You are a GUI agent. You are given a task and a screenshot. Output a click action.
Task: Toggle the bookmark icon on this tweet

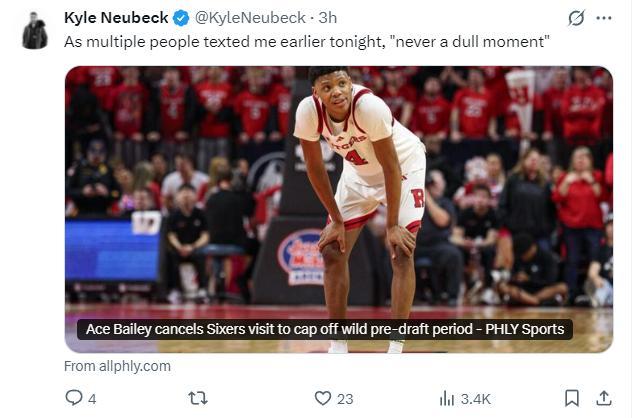click(571, 398)
